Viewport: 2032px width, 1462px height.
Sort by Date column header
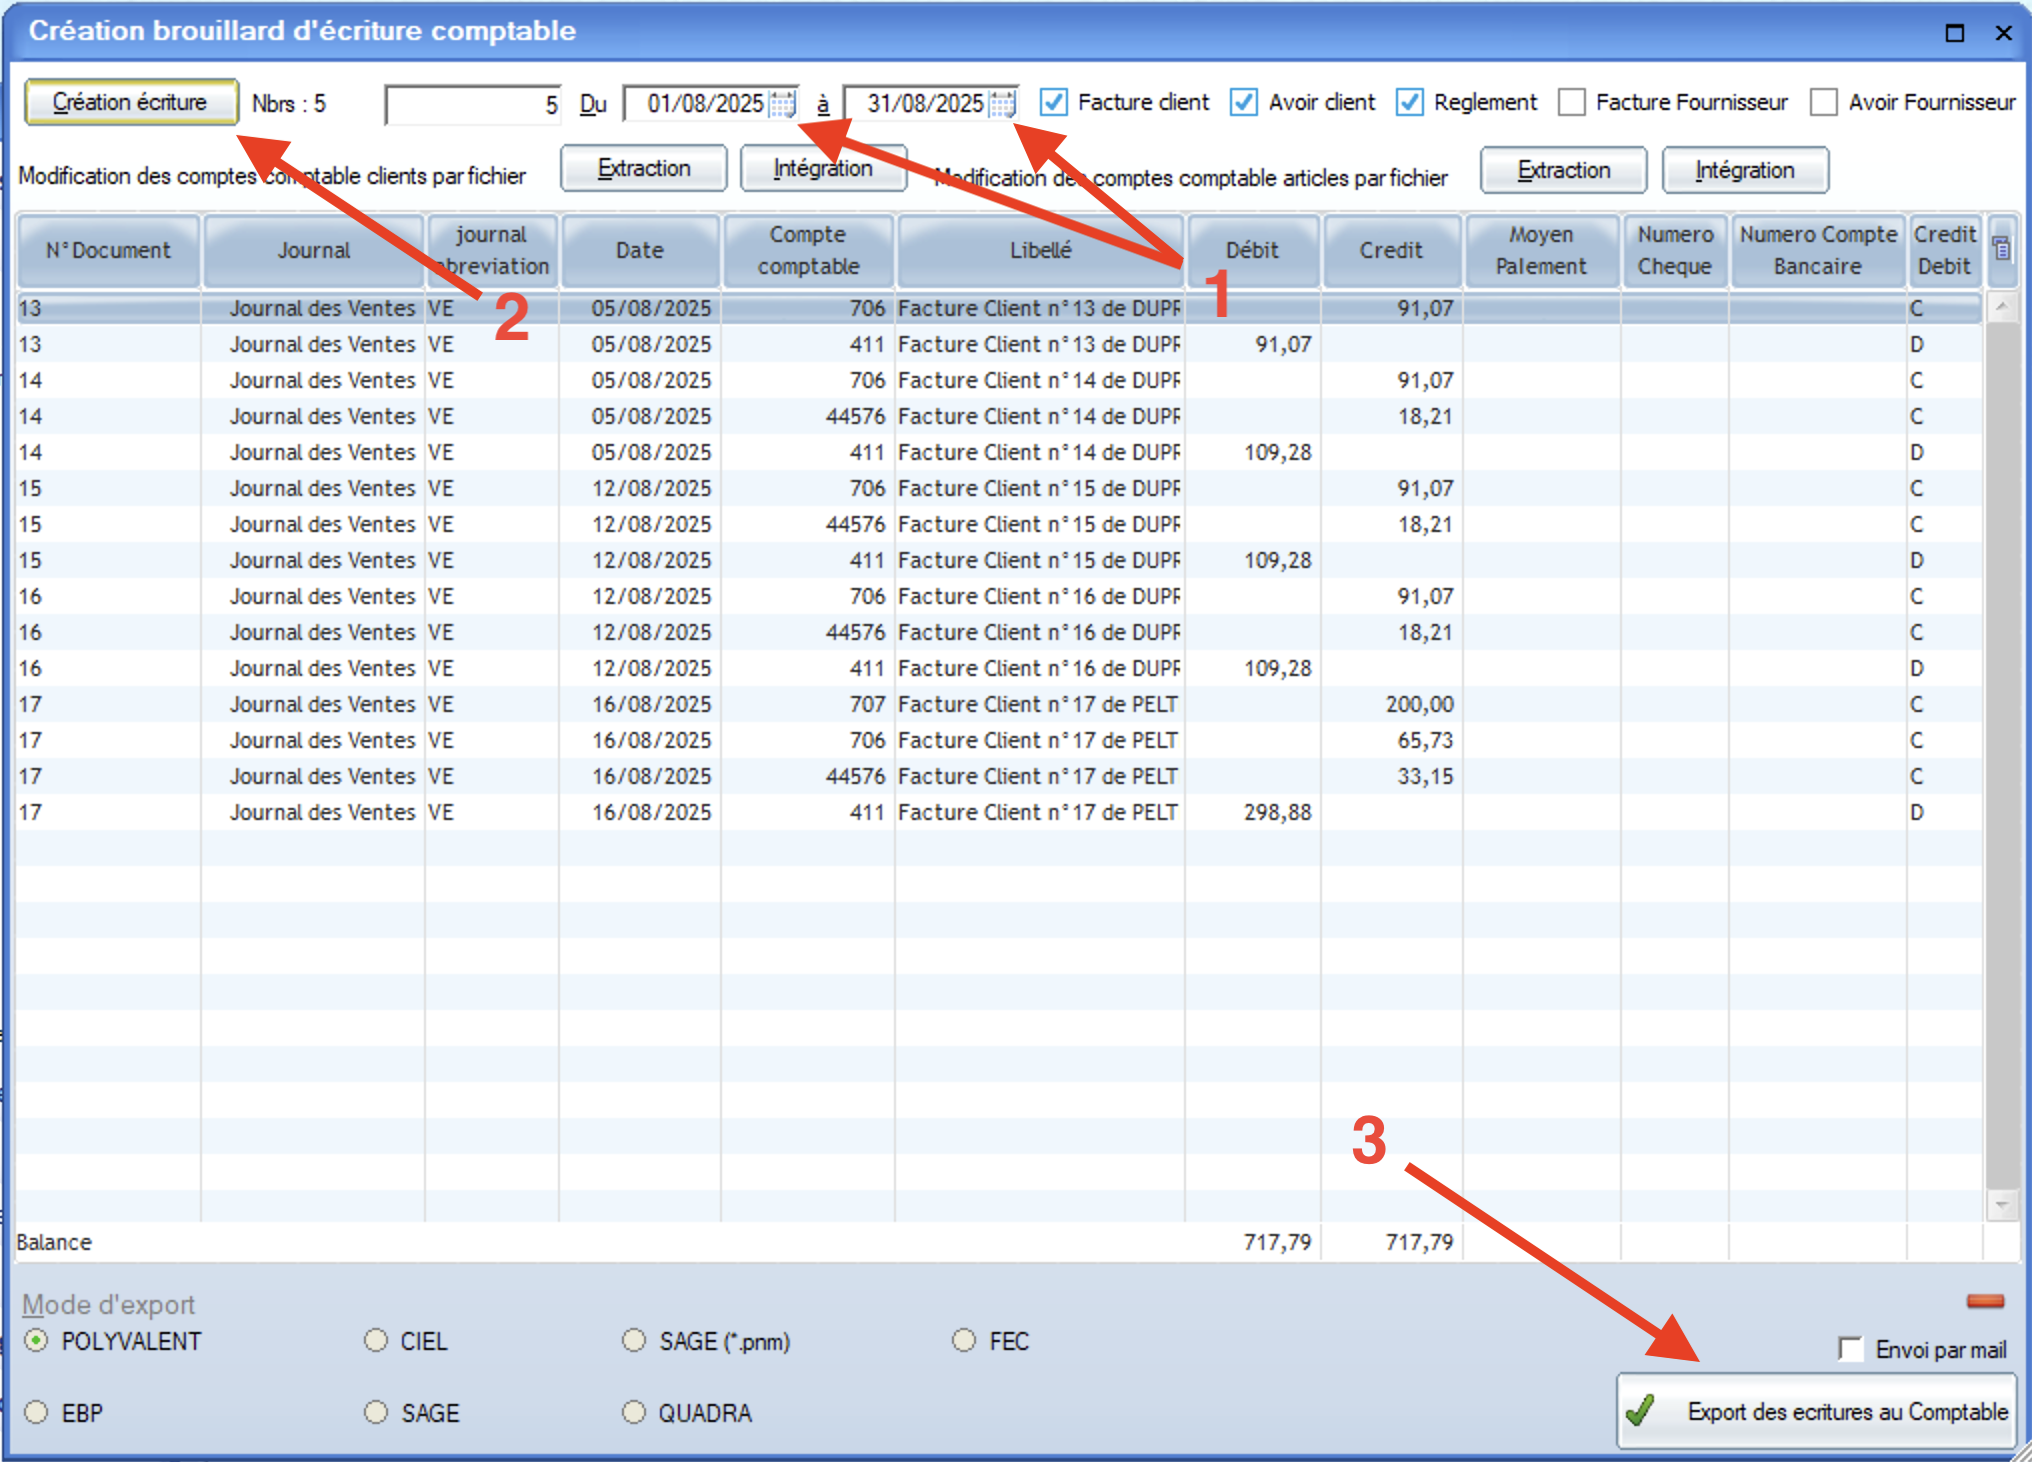click(640, 250)
